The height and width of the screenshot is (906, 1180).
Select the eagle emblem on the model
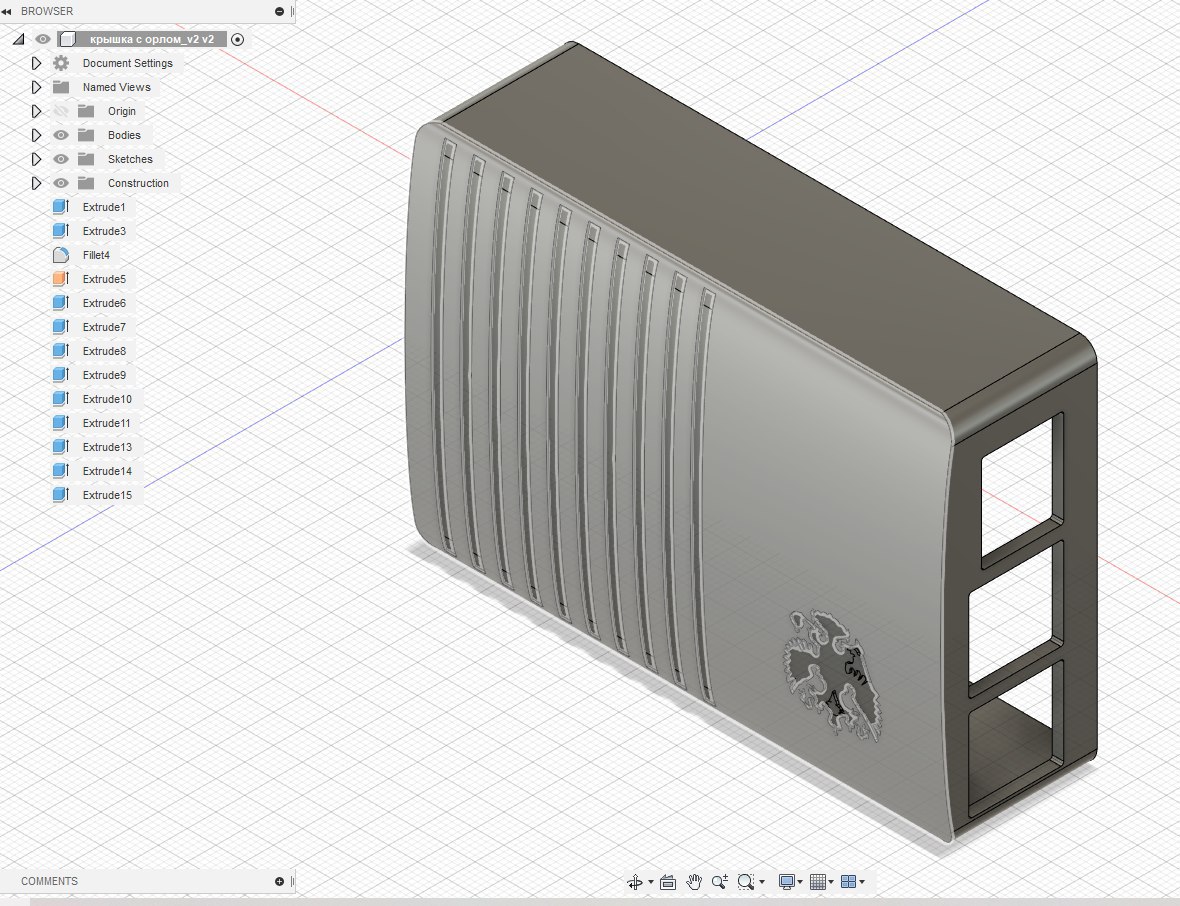tap(833, 676)
